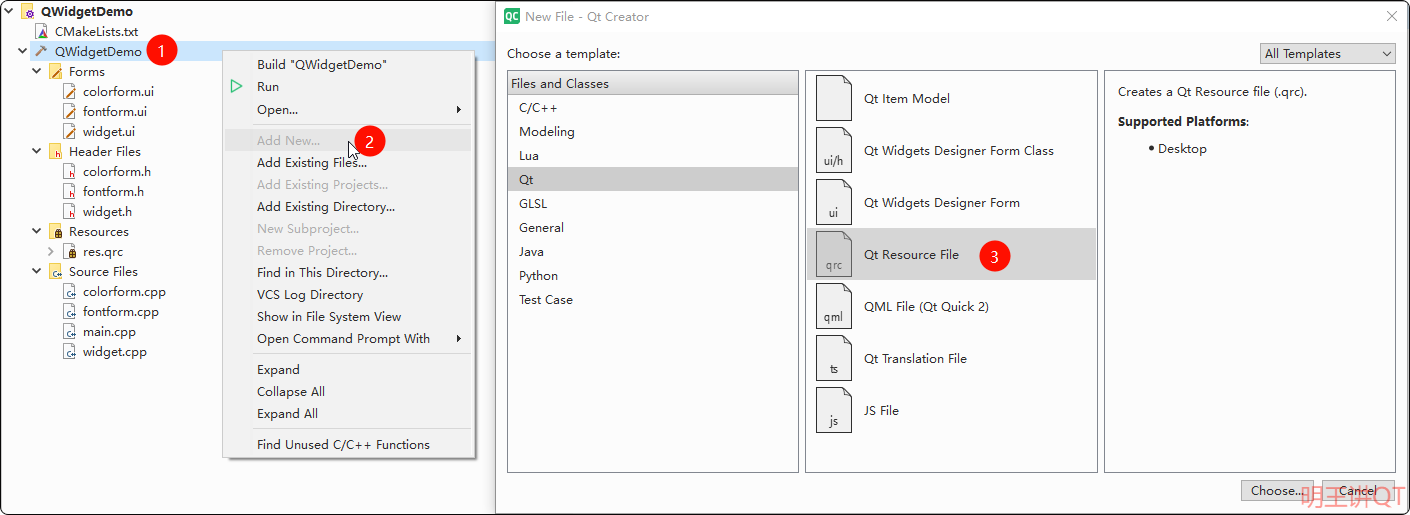Choose Build "QWidgetDemo" from context menu

pos(348,65)
